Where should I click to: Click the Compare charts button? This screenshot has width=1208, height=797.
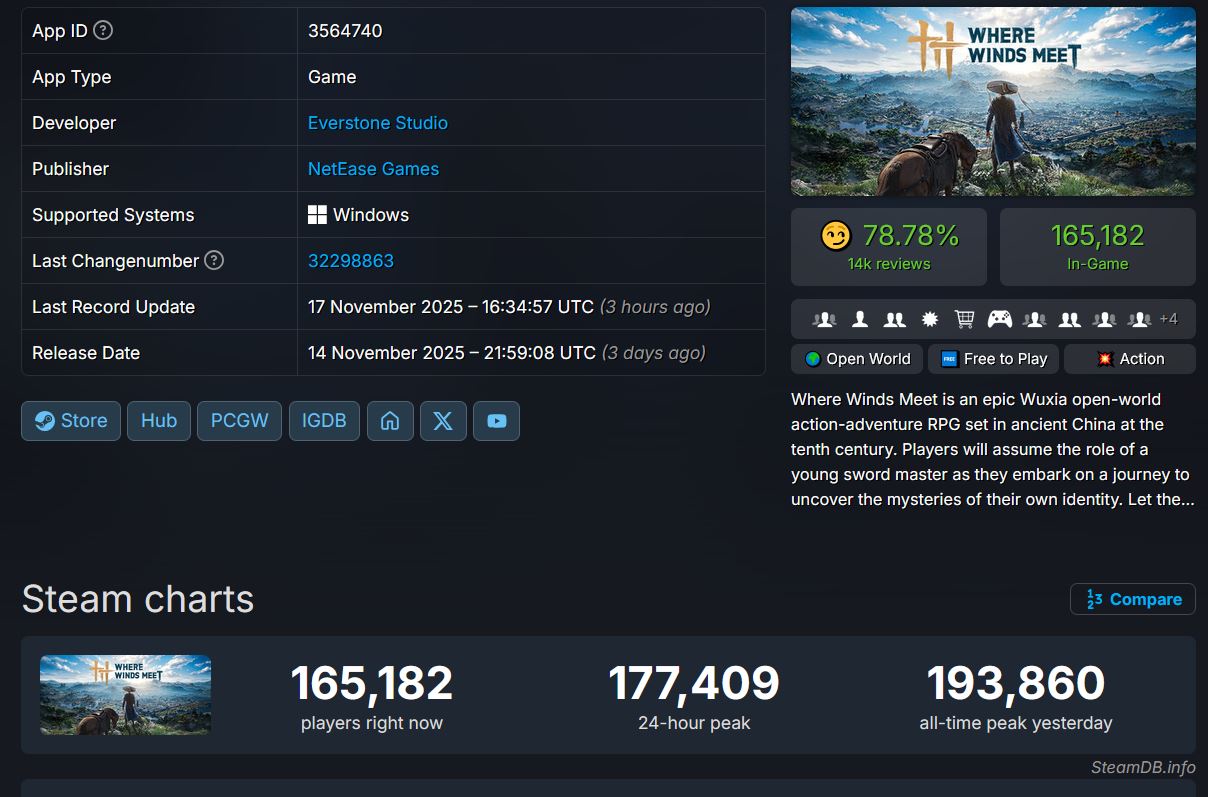click(1133, 599)
